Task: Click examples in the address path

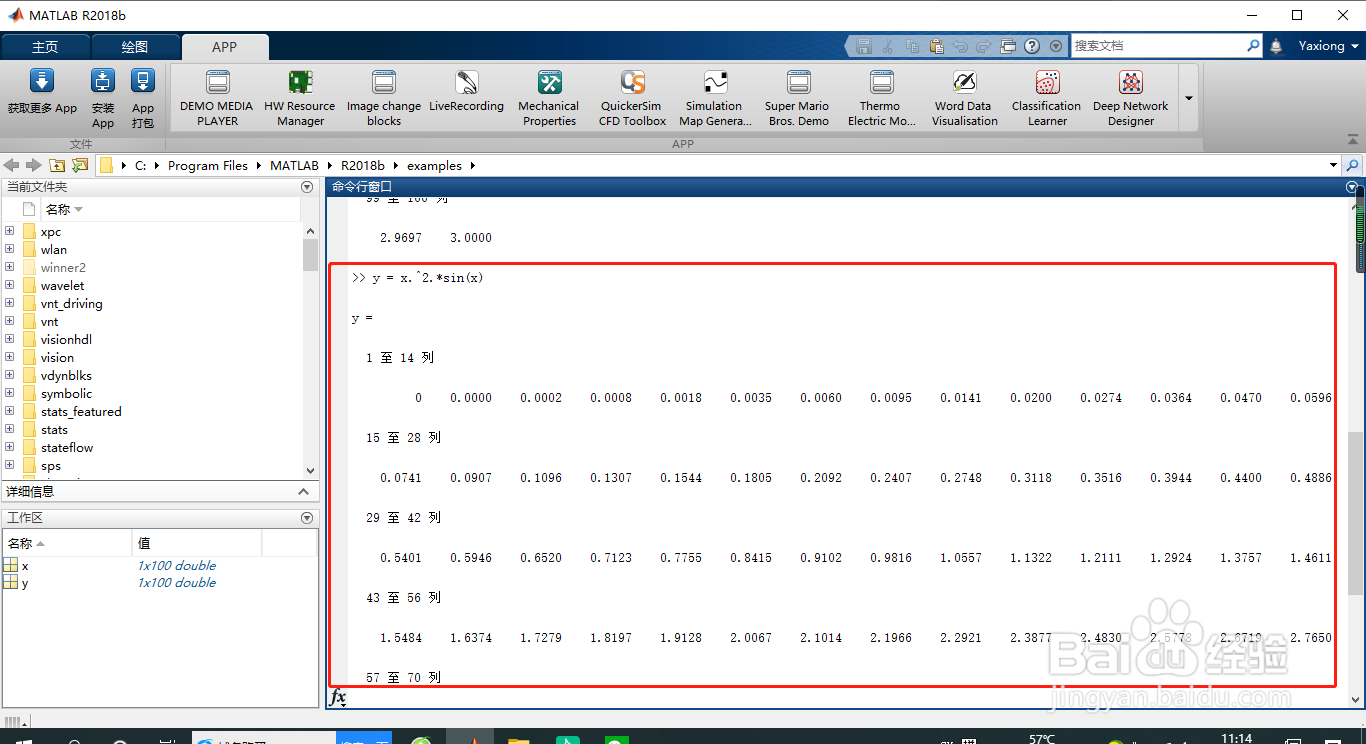Action: [434, 165]
